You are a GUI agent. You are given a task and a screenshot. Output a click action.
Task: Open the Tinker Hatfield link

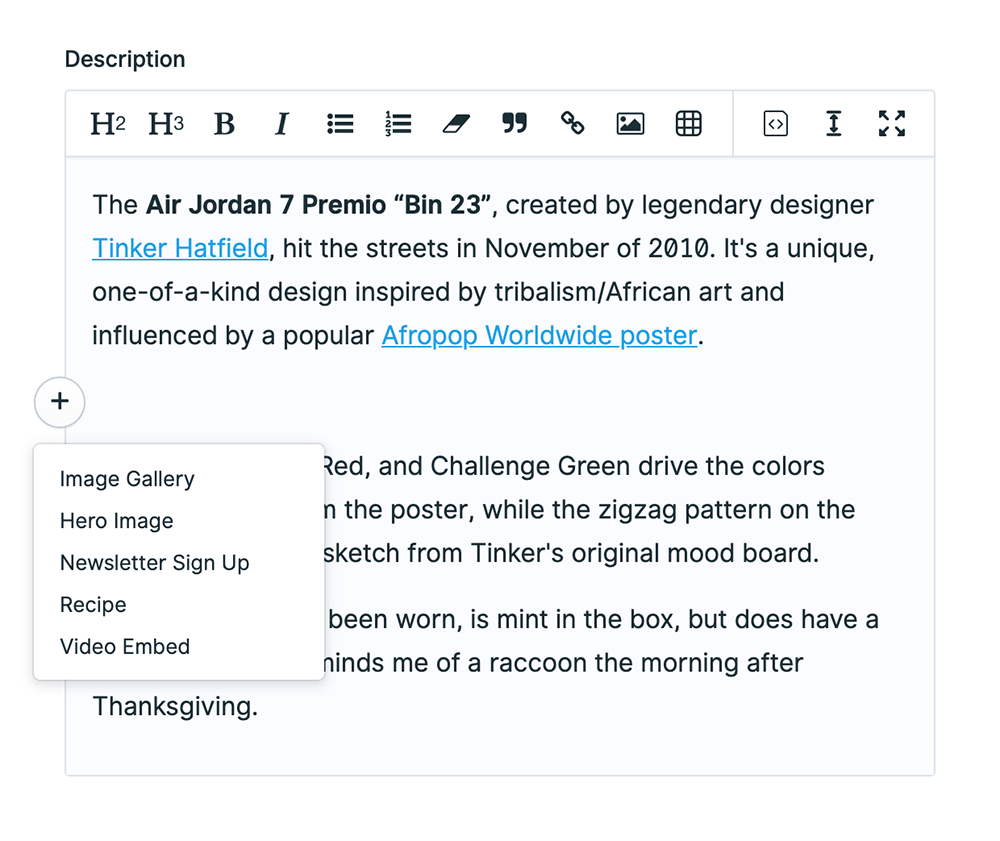pos(180,249)
